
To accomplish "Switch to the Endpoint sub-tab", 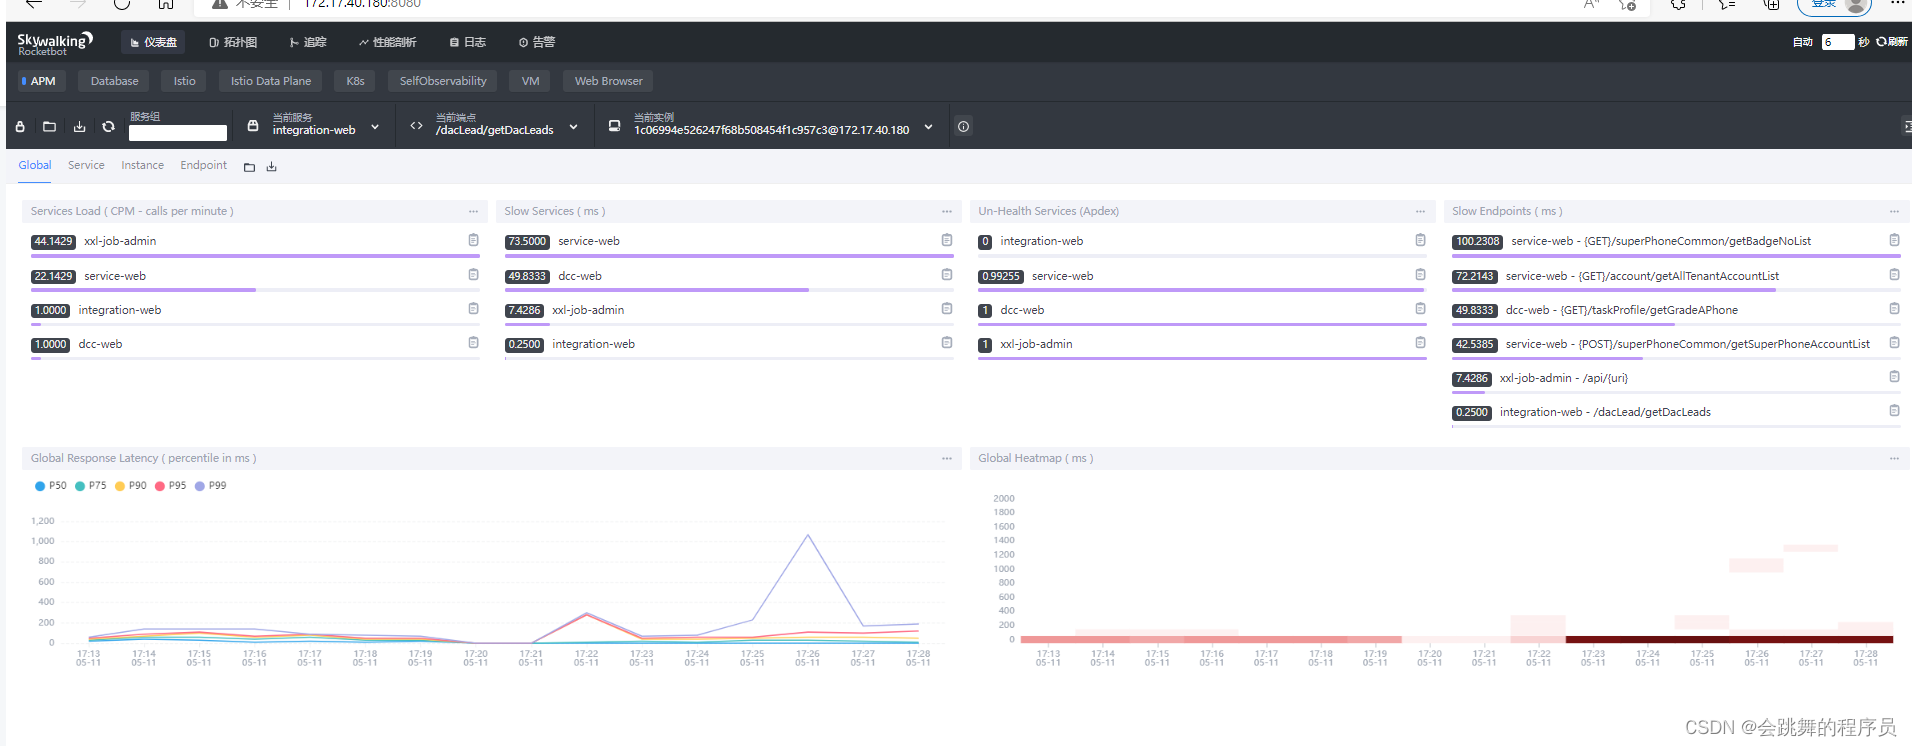I will coord(203,165).
